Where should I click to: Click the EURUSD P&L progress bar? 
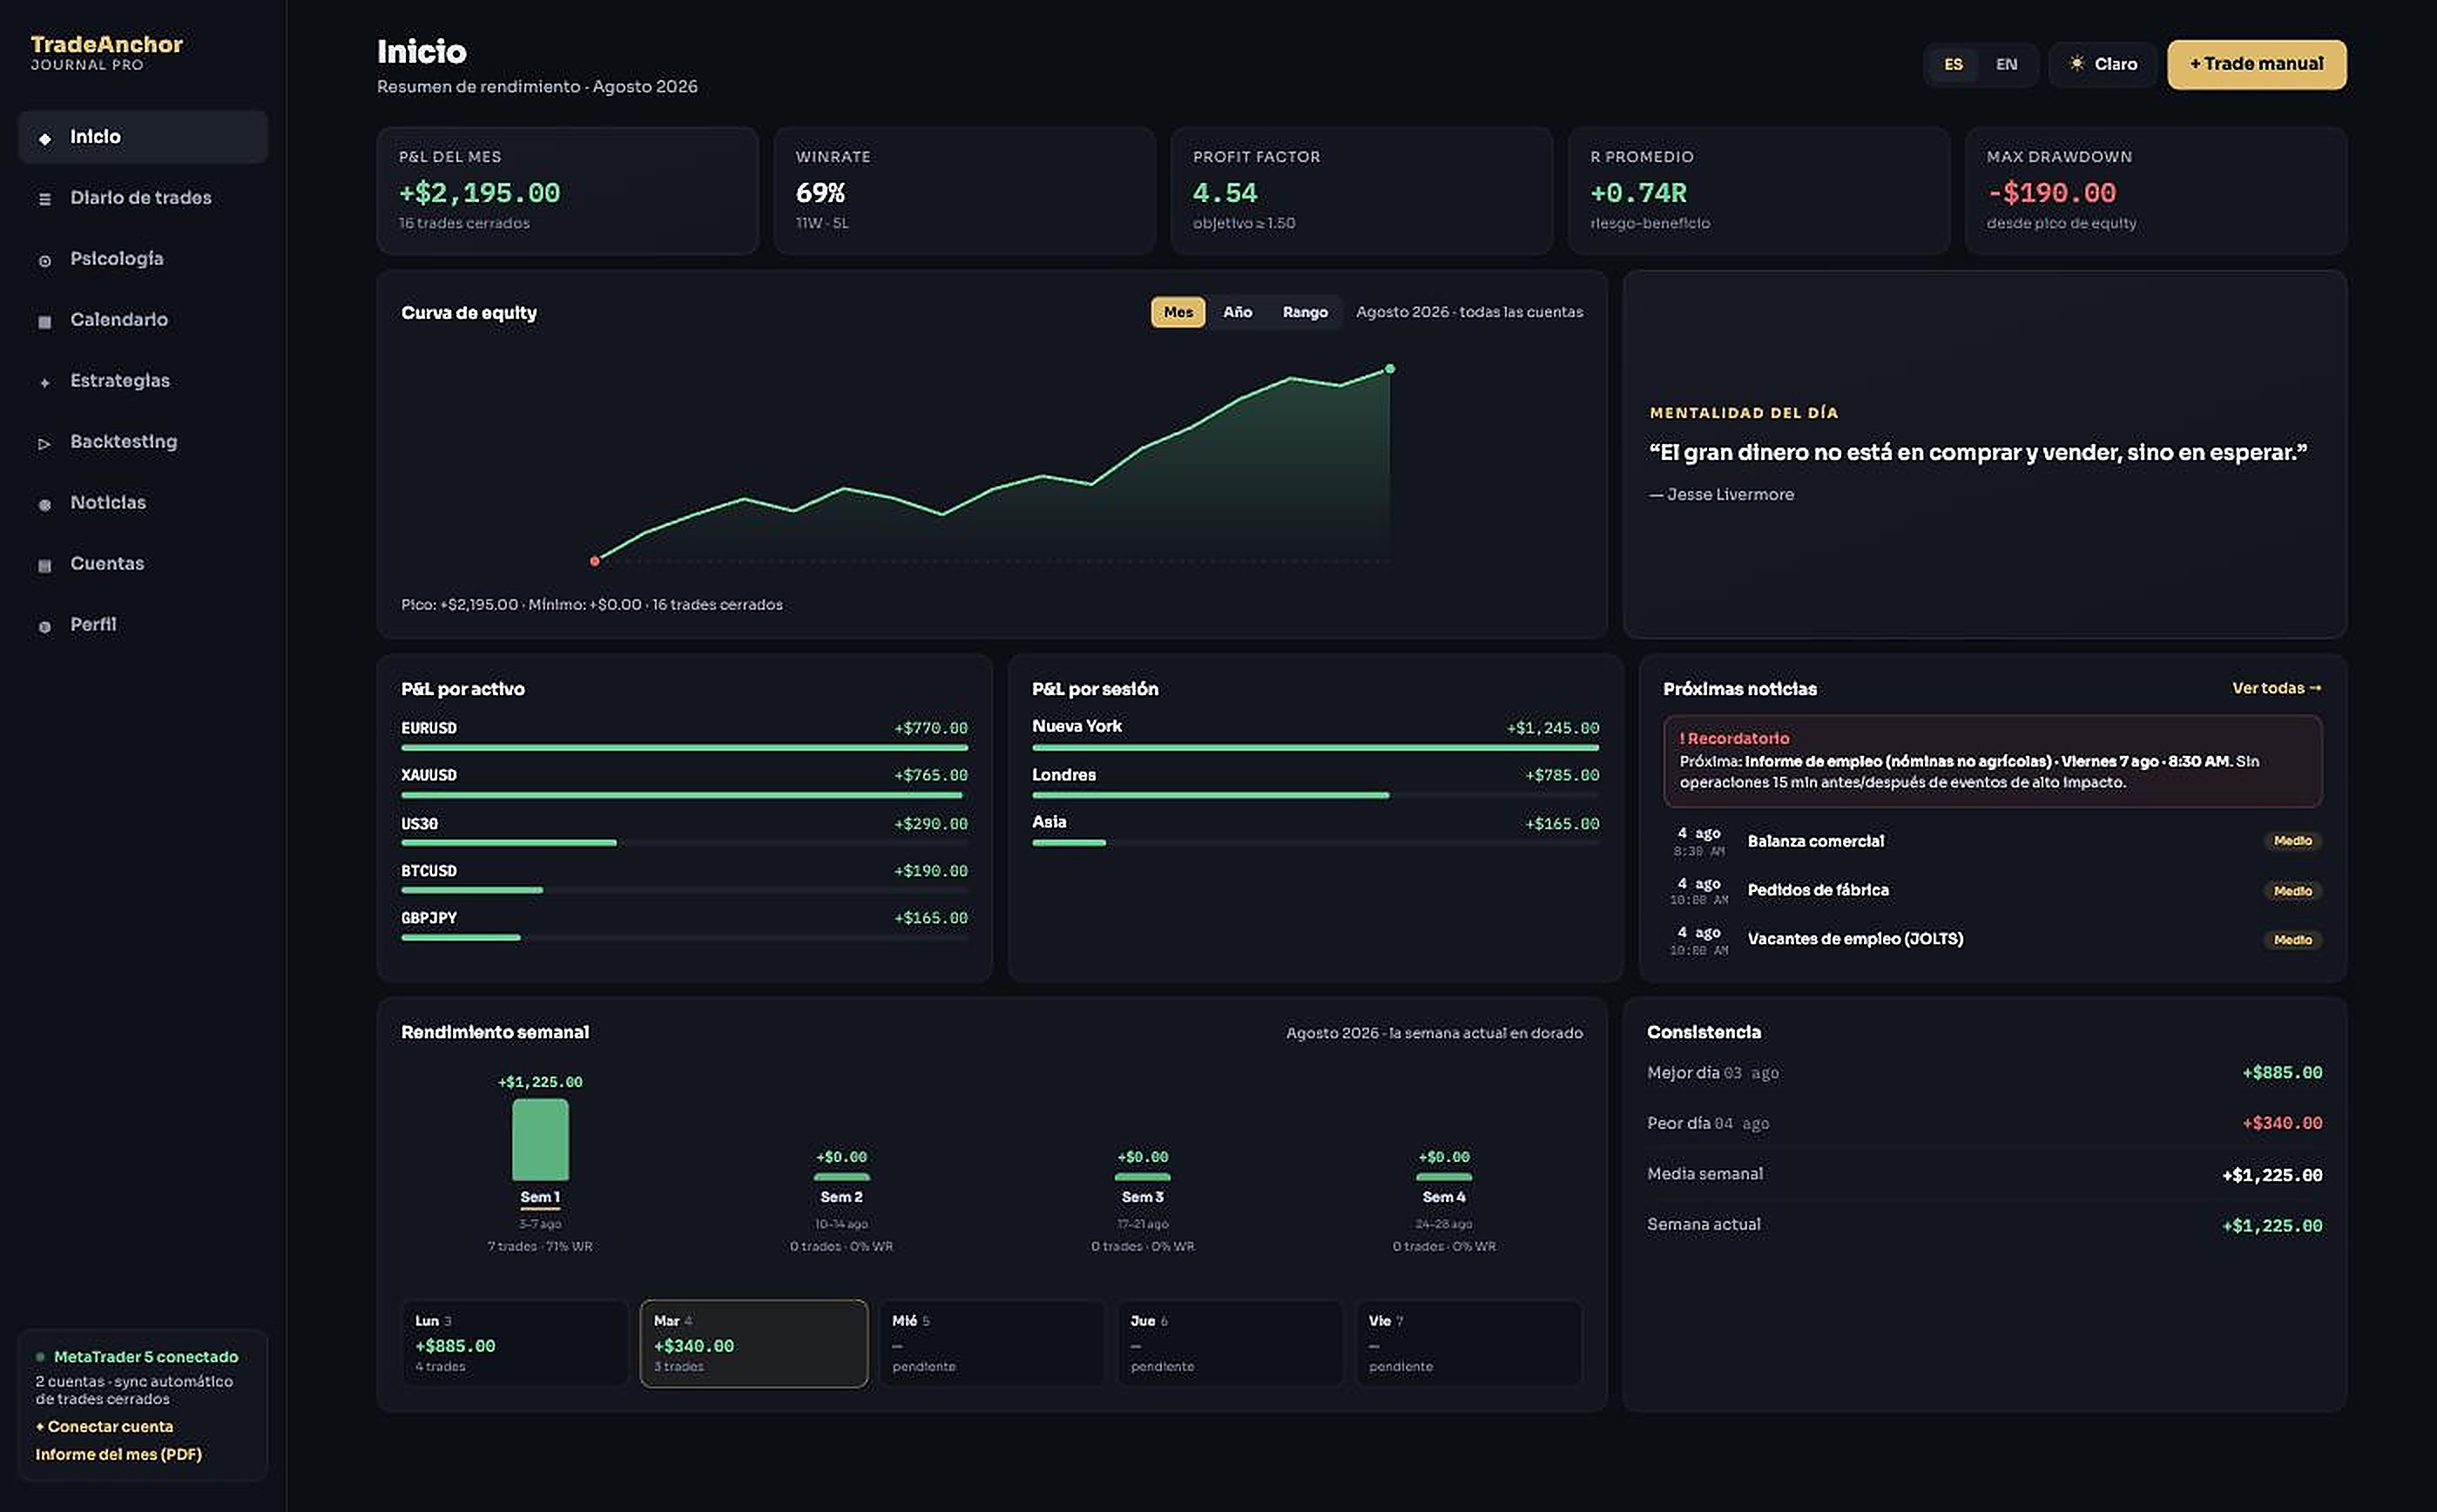[x=684, y=747]
